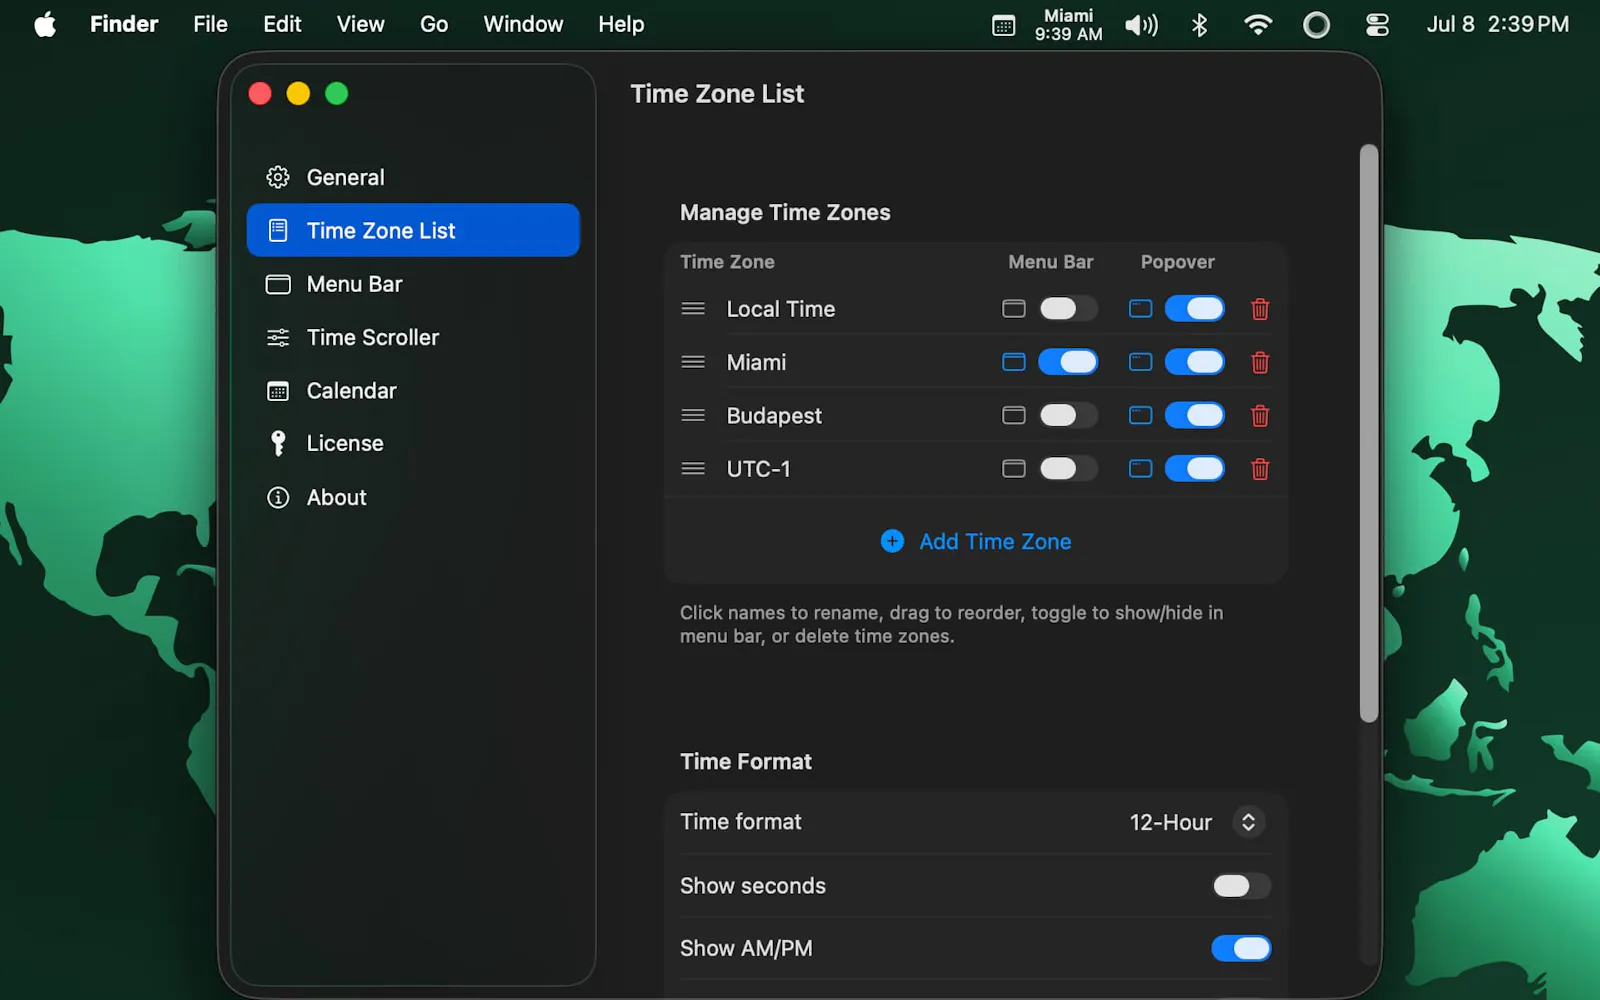The image size is (1600, 1000).
Task: Turn off Miami popover toggle
Action: (x=1195, y=362)
